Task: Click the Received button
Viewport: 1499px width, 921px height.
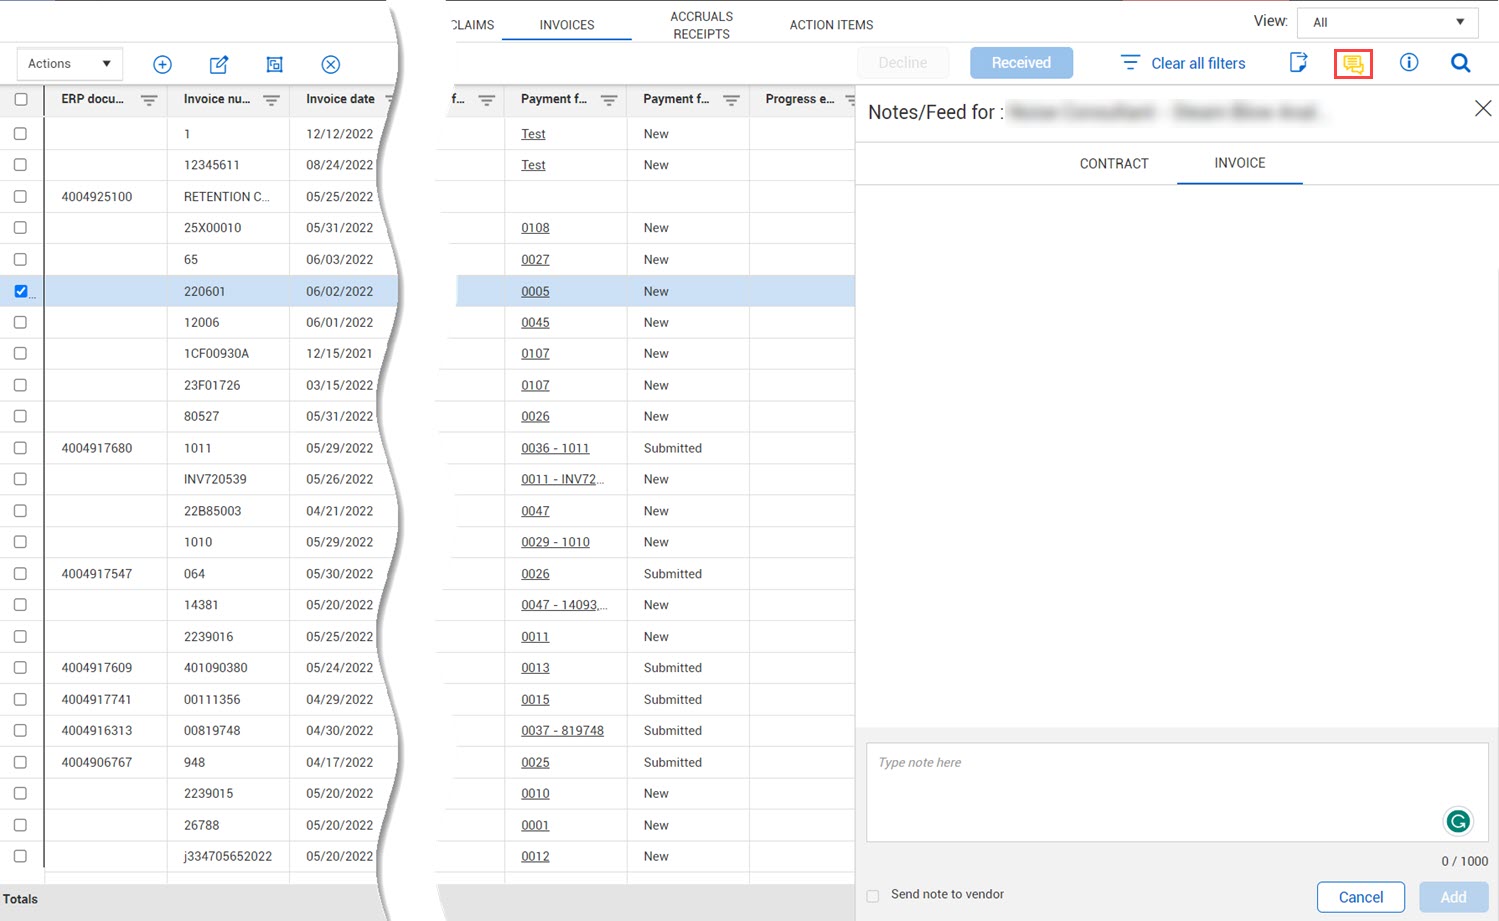Action: (1021, 63)
